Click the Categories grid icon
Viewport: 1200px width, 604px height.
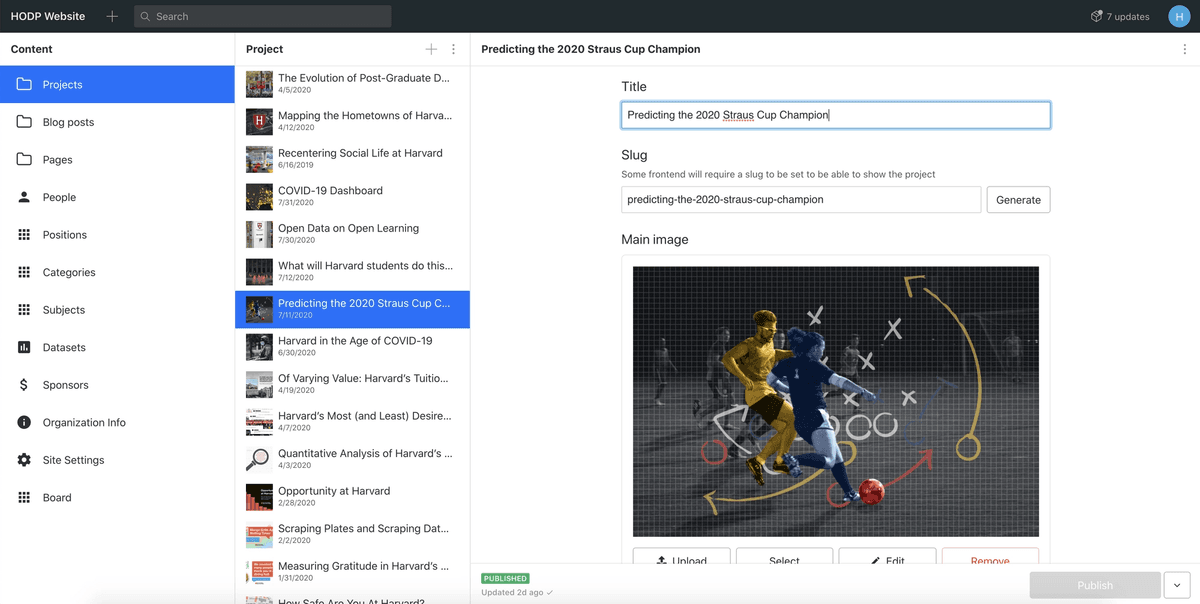click(24, 272)
